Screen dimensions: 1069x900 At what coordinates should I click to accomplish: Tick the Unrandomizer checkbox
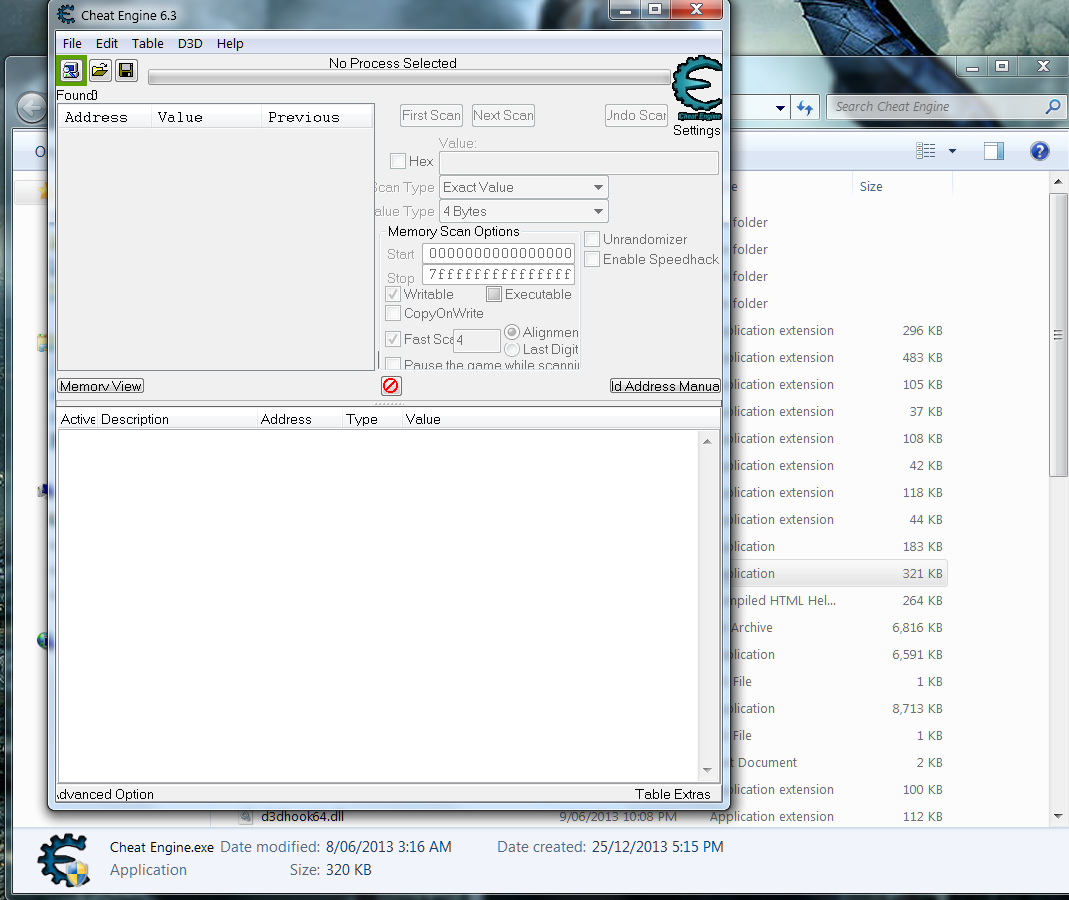(x=592, y=239)
